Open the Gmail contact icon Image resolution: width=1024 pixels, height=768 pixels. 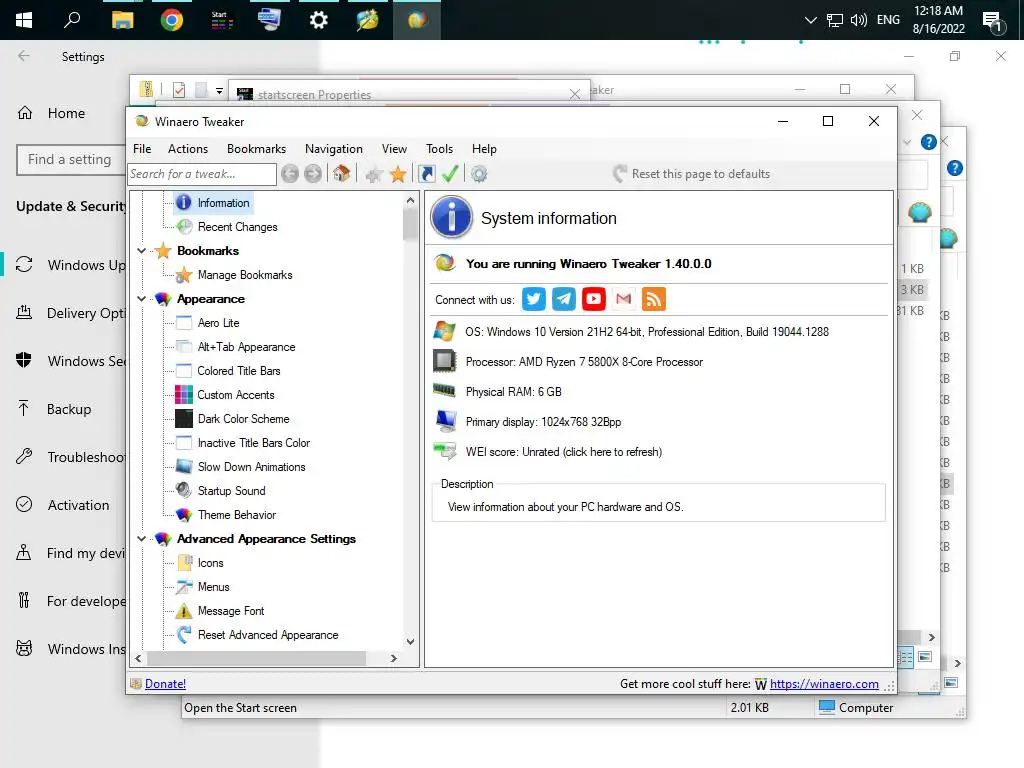tap(624, 299)
